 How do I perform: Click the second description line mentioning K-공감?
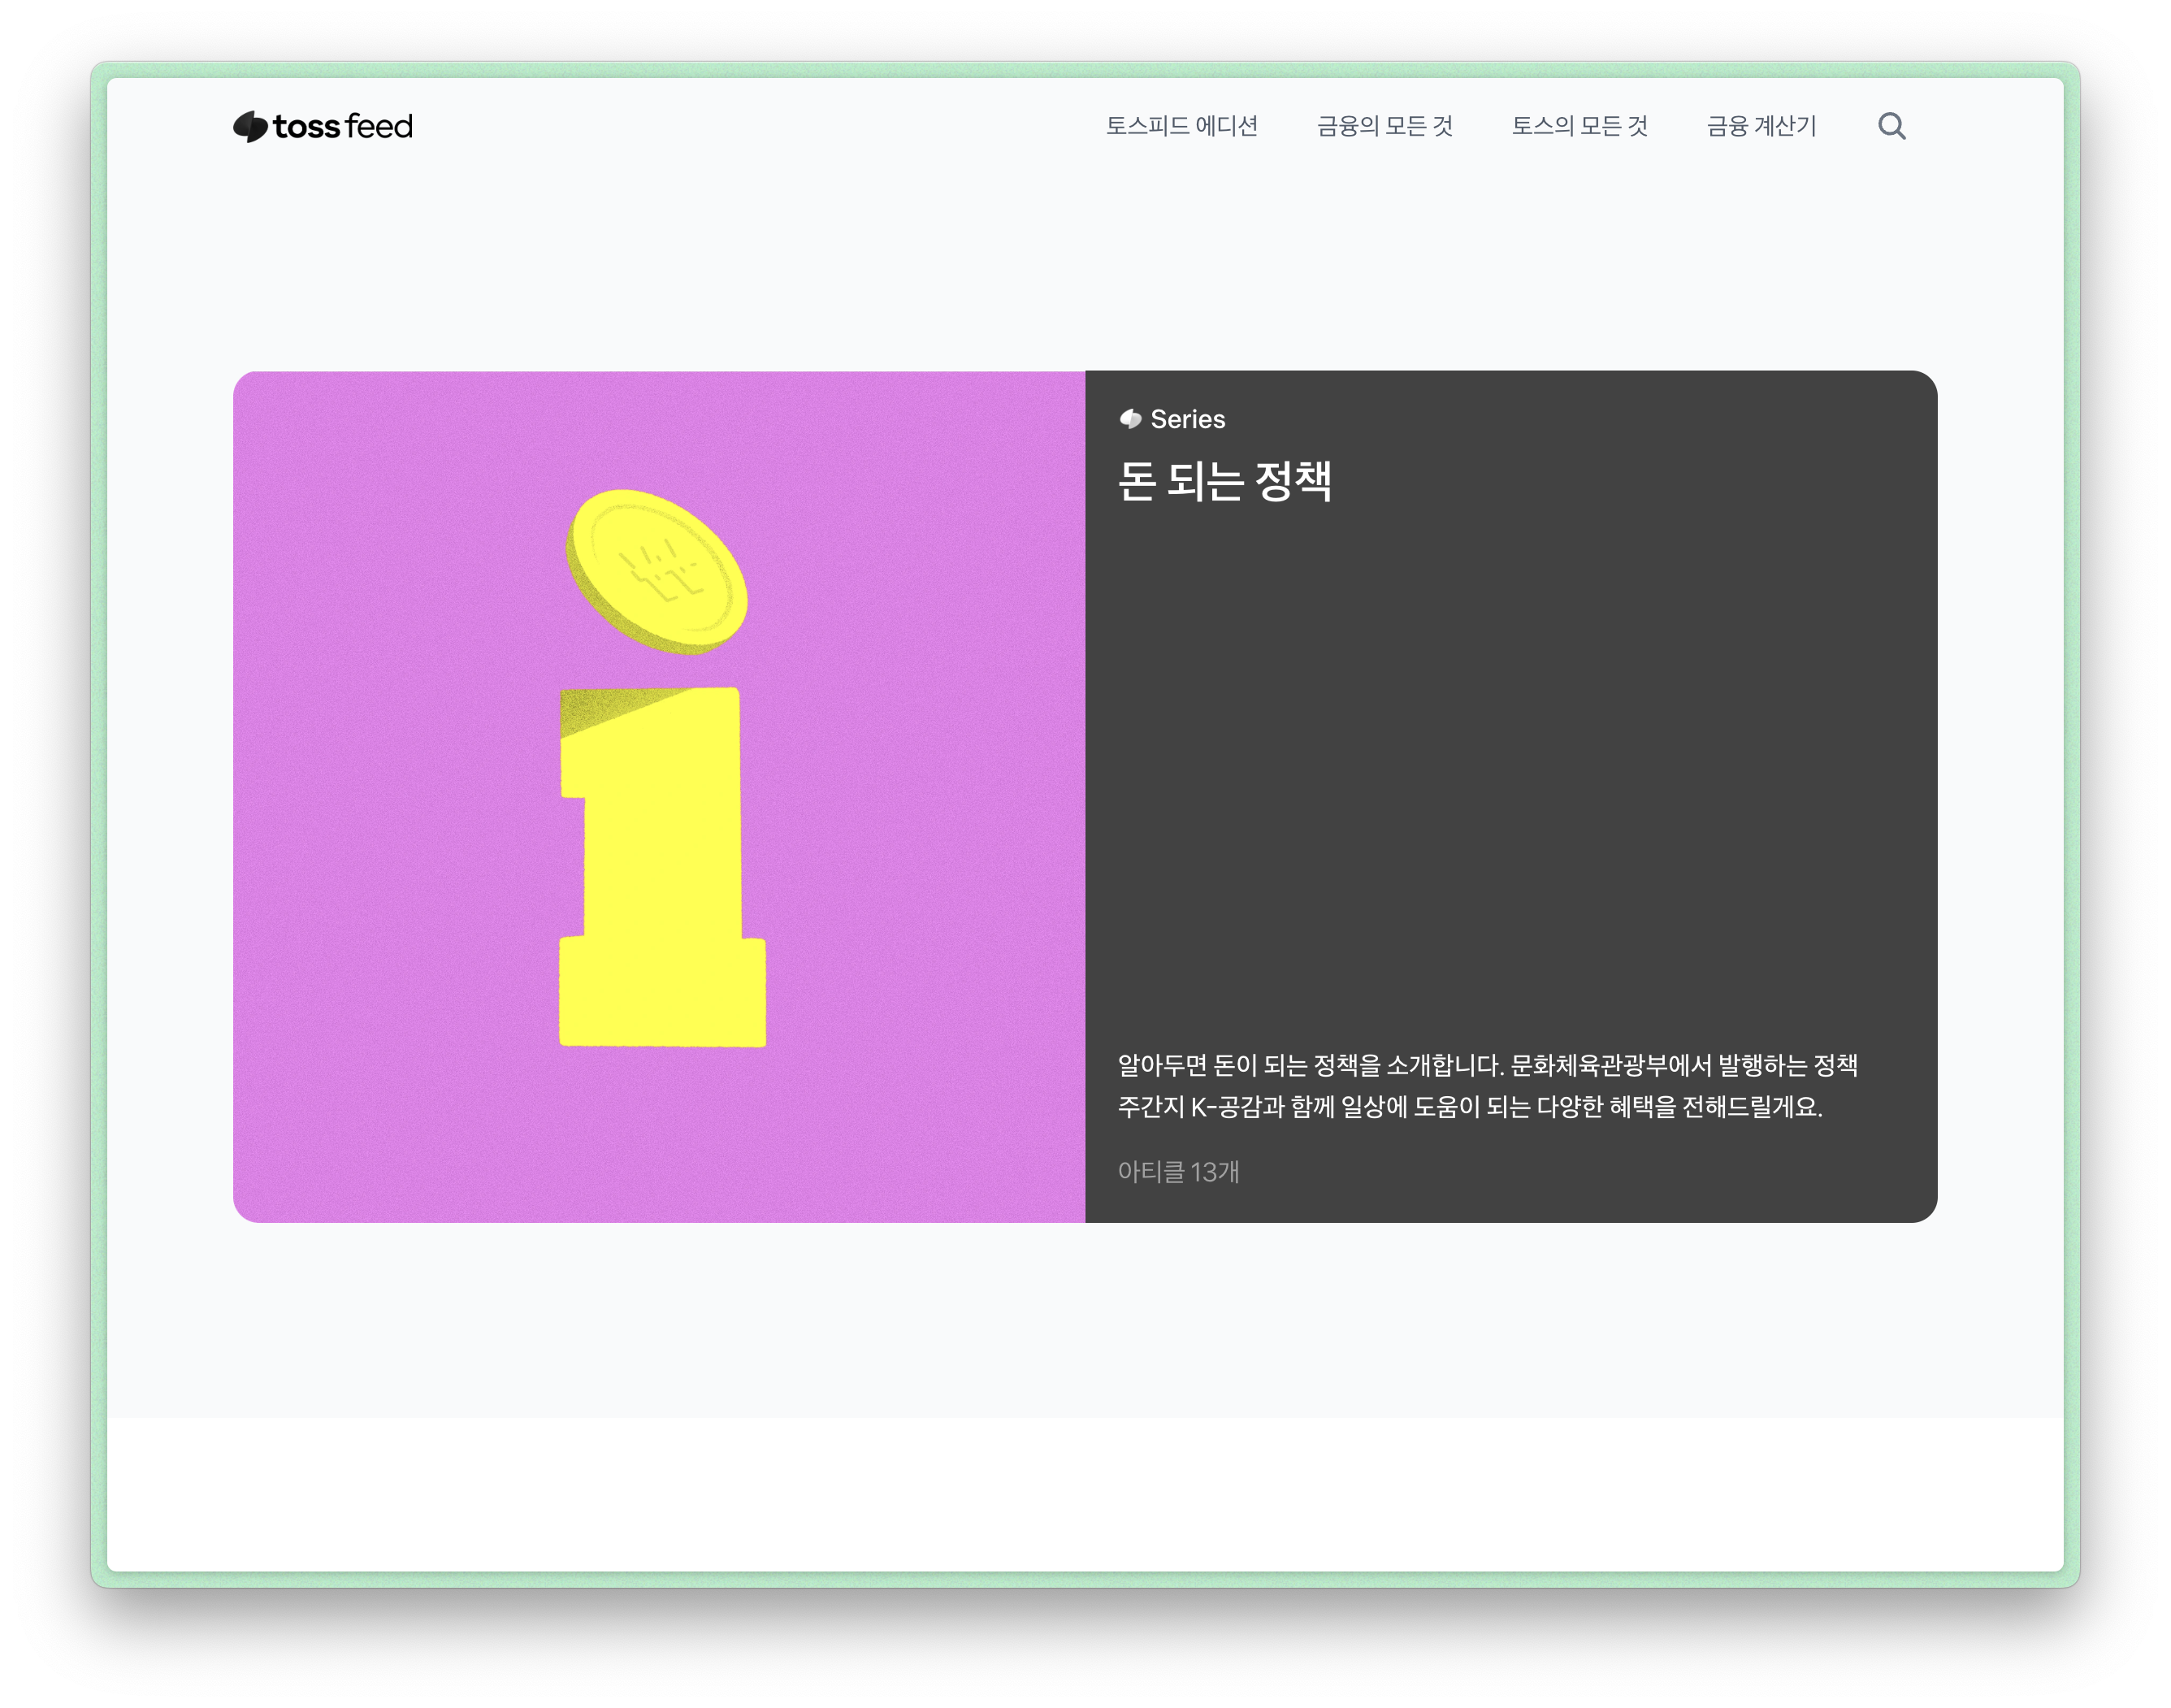pos(1469,1108)
